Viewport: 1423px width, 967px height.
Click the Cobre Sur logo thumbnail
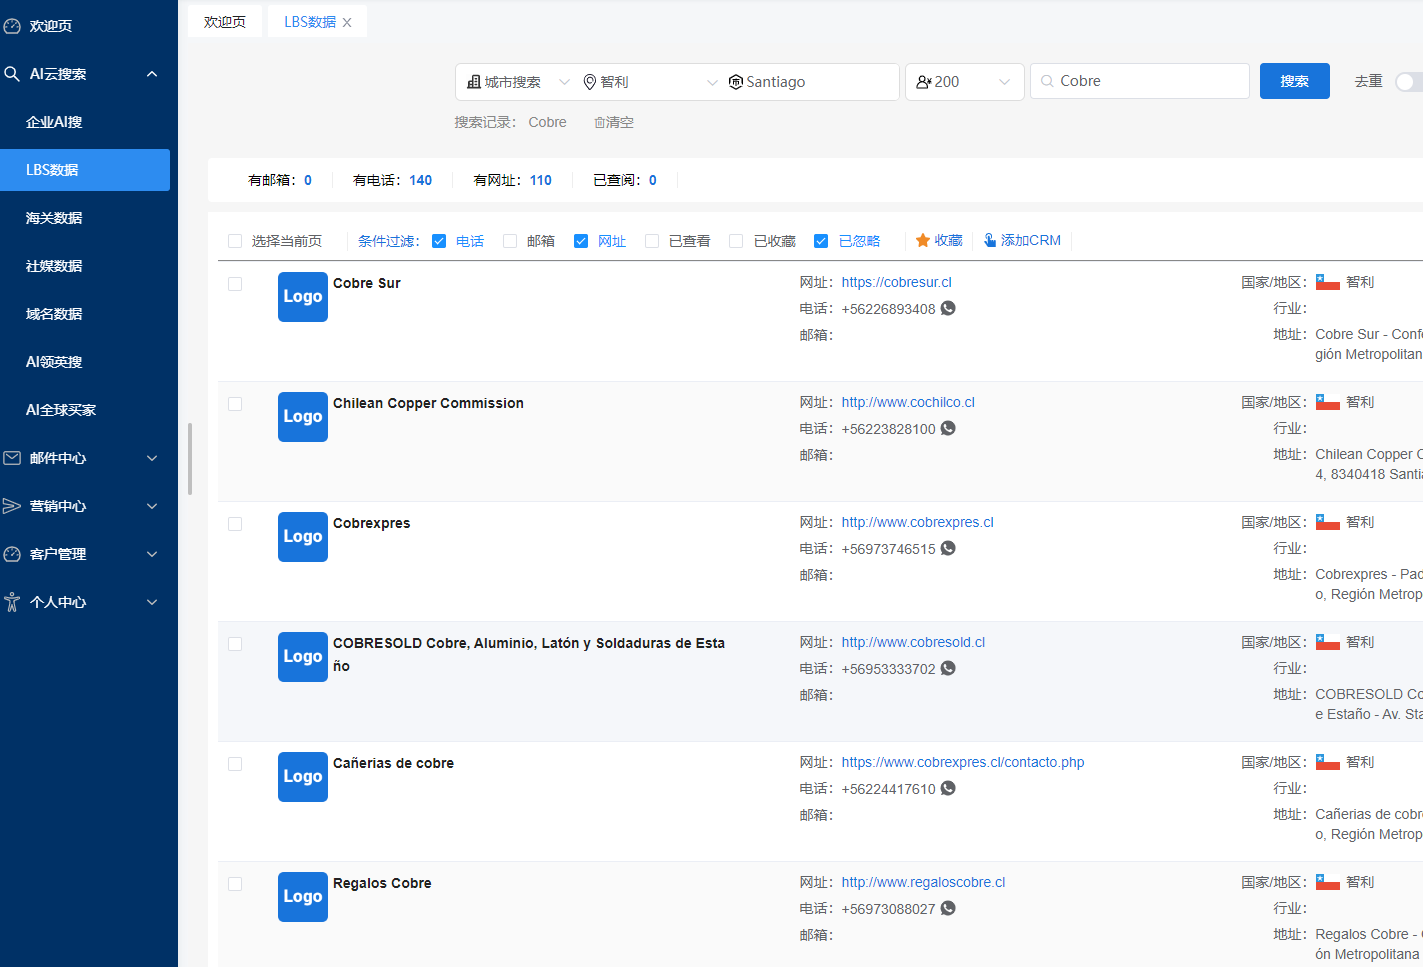coord(303,297)
